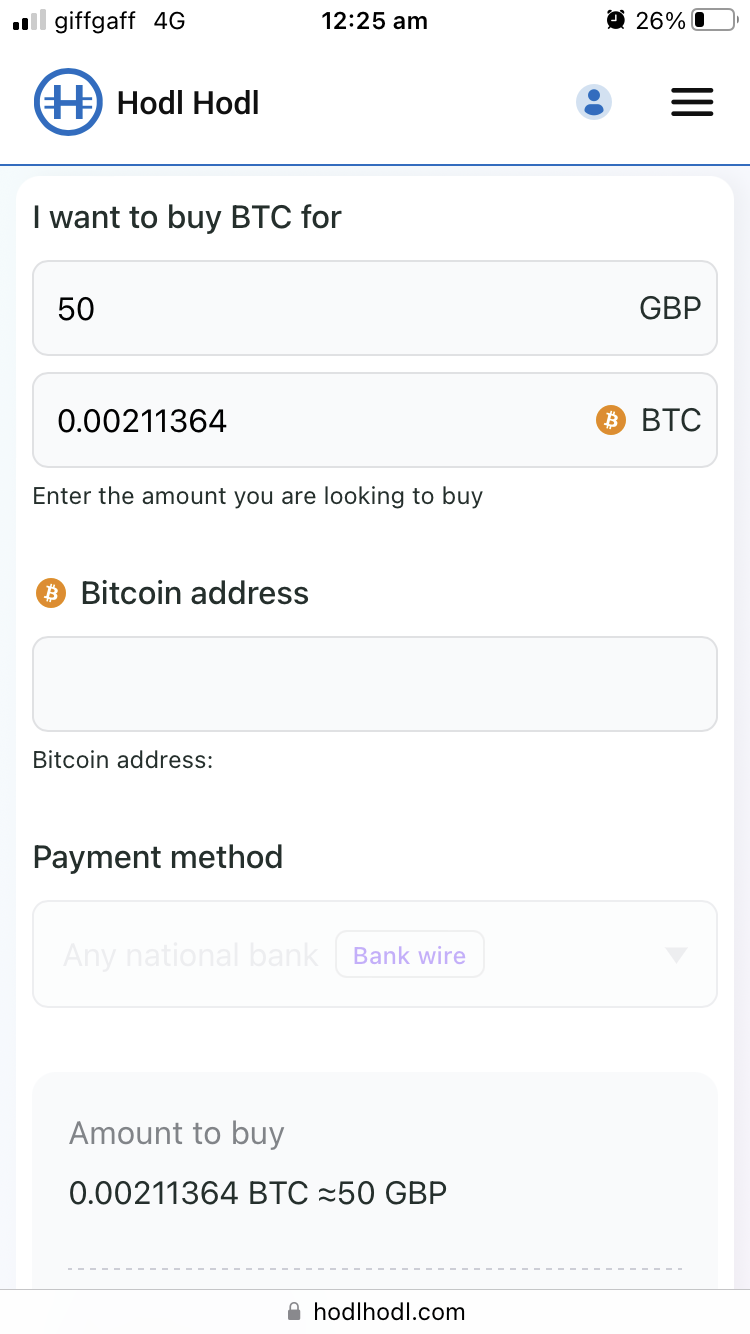The height and width of the screenshot is (1334, 750).
Task: Tap the Hodl Hodl circular logo icon
Action: pos(68,102)
